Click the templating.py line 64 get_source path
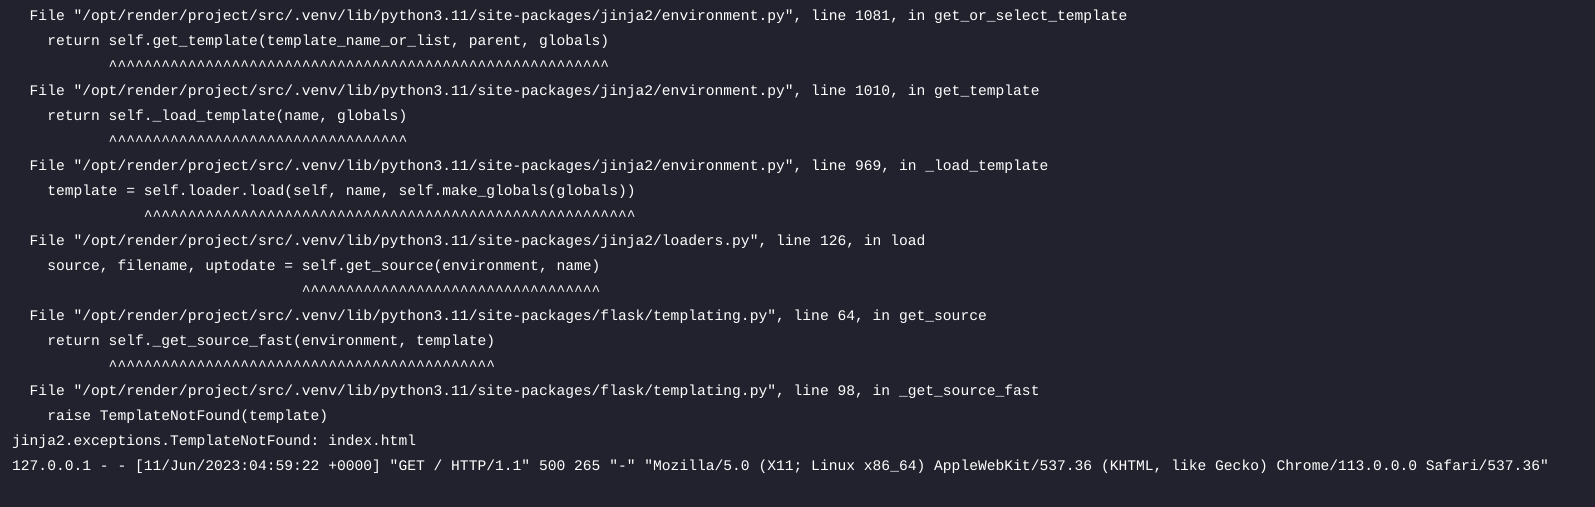Viewport: 1595px width, 507px height. pos(508,316)
